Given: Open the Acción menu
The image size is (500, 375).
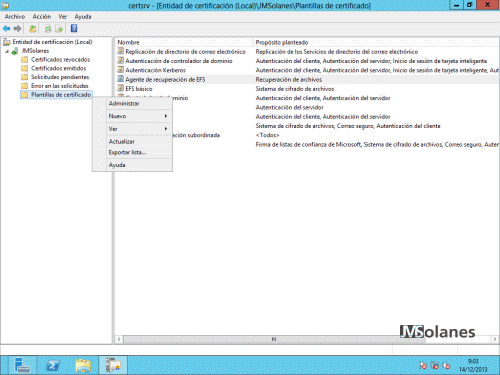Looking at the screenshot, I should pyautogui.click(x=42, y=17).
